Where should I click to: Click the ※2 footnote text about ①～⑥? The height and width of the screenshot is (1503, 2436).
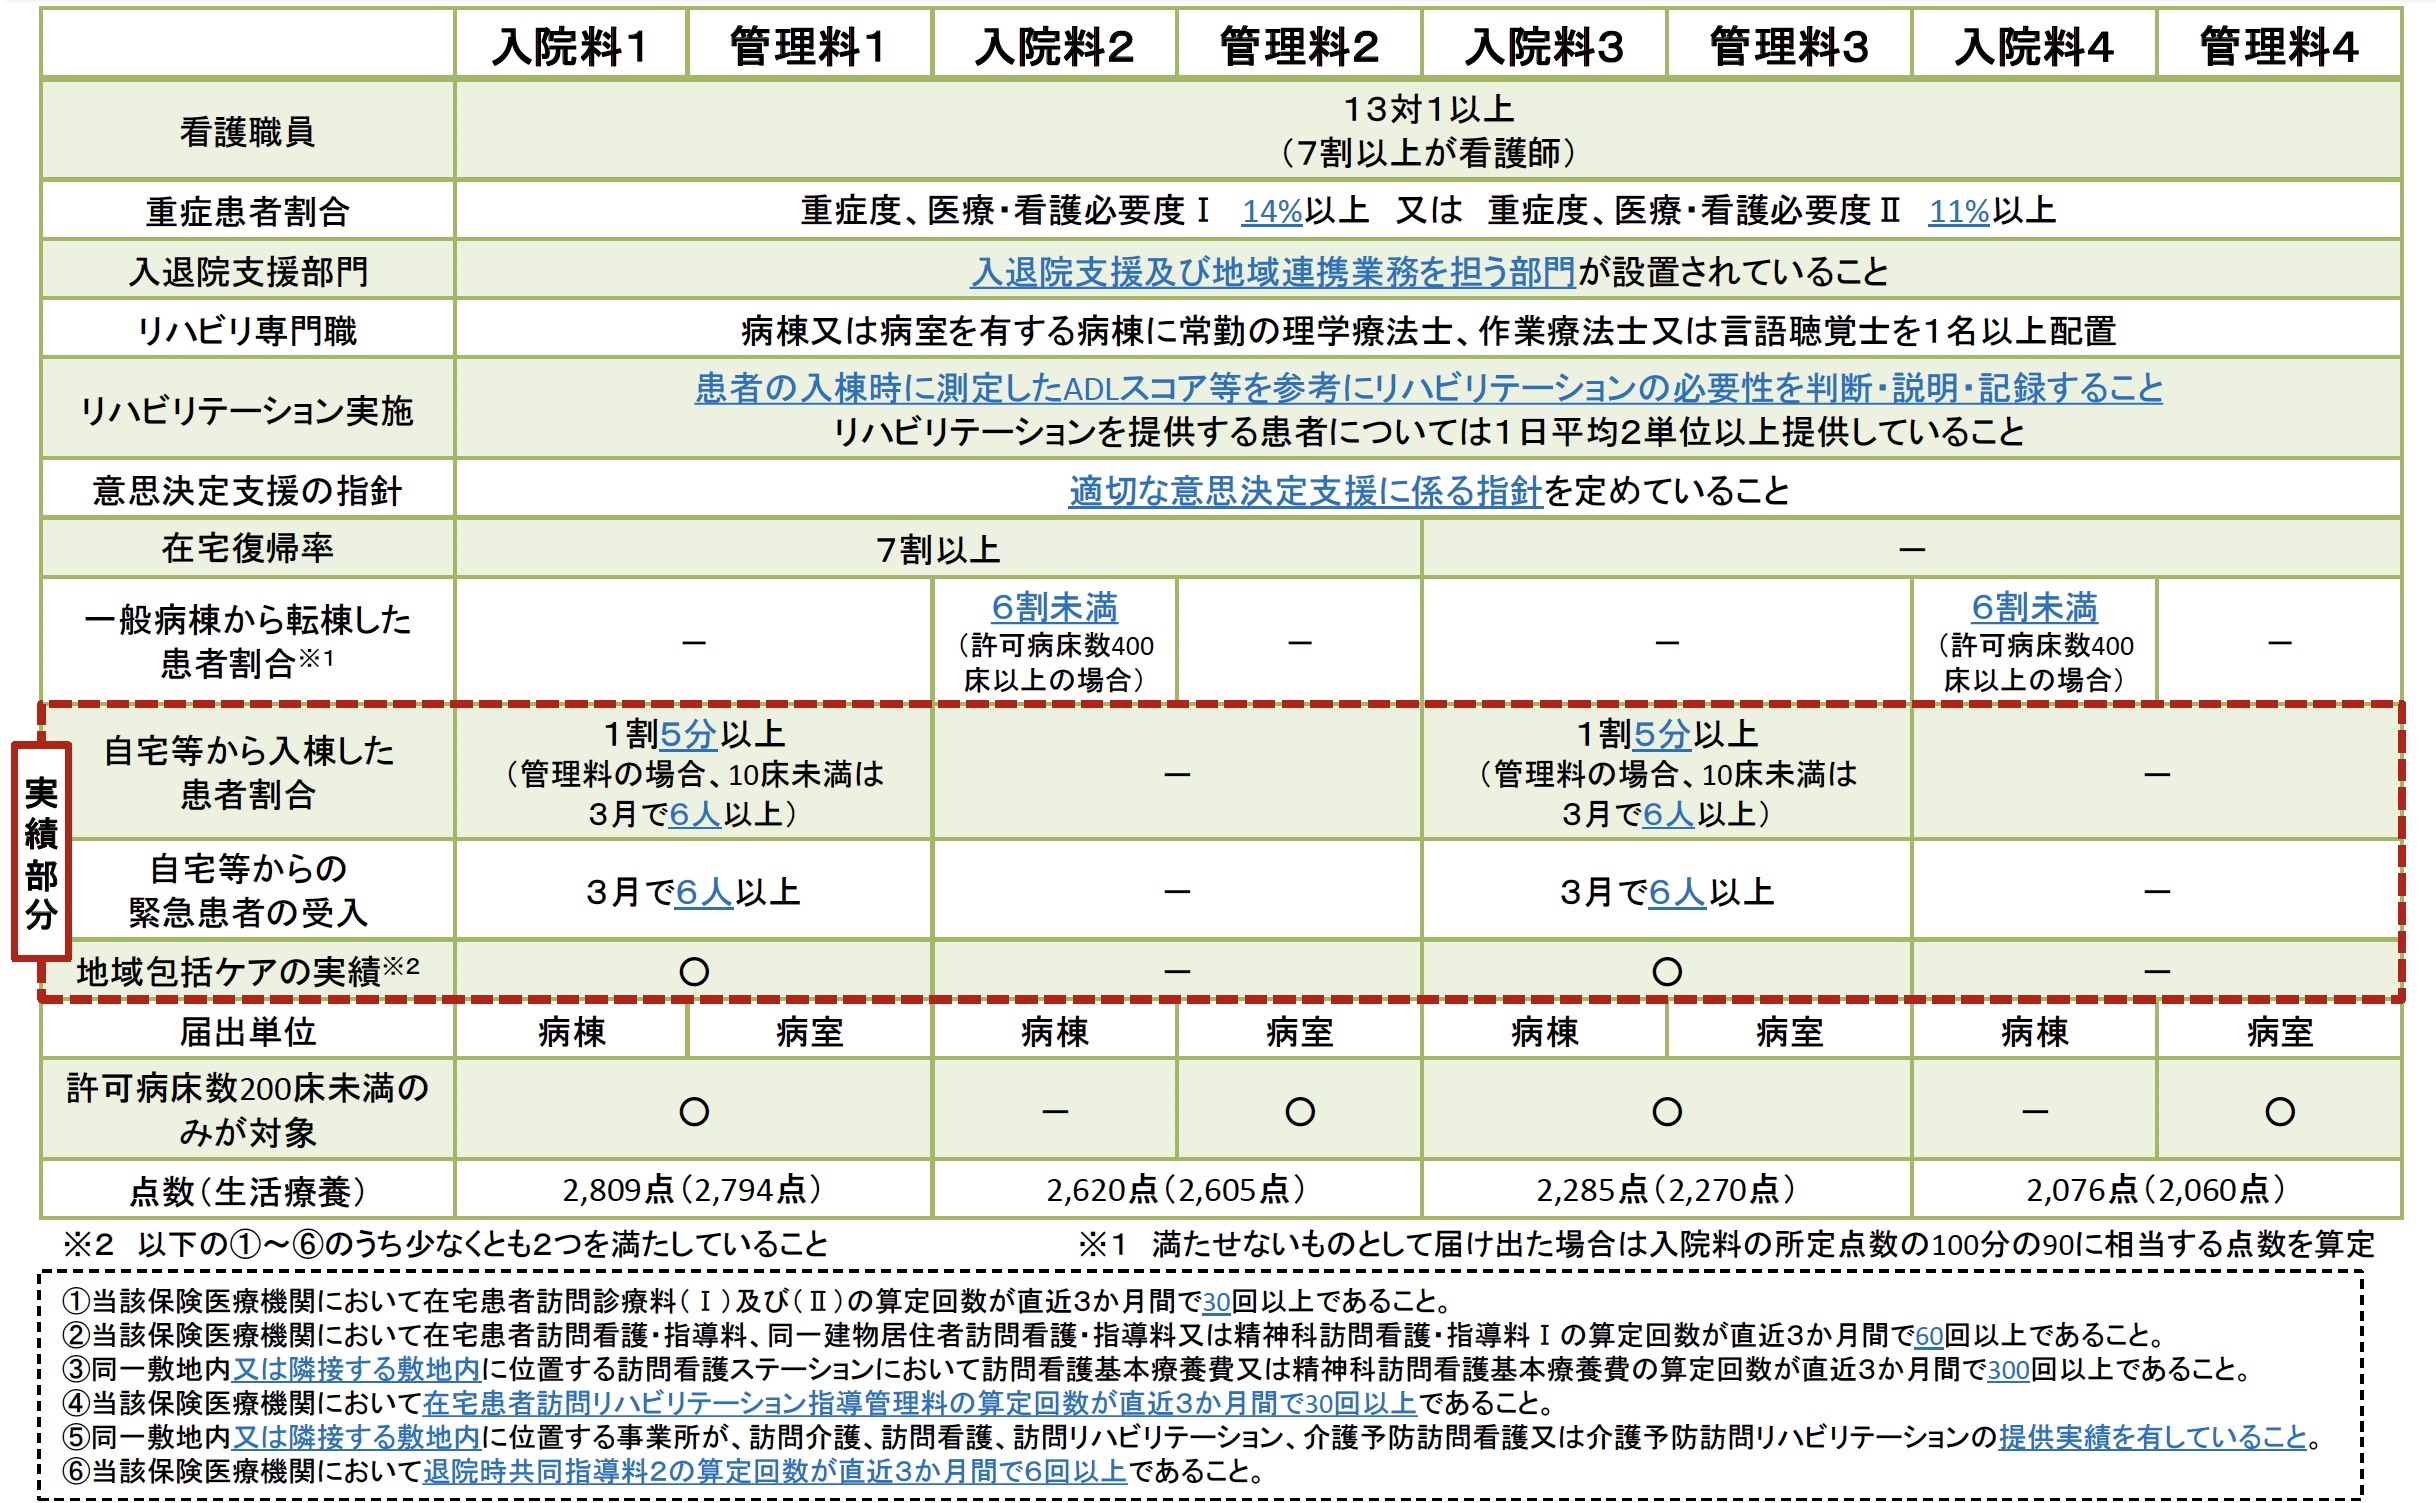pos(446,1245)
